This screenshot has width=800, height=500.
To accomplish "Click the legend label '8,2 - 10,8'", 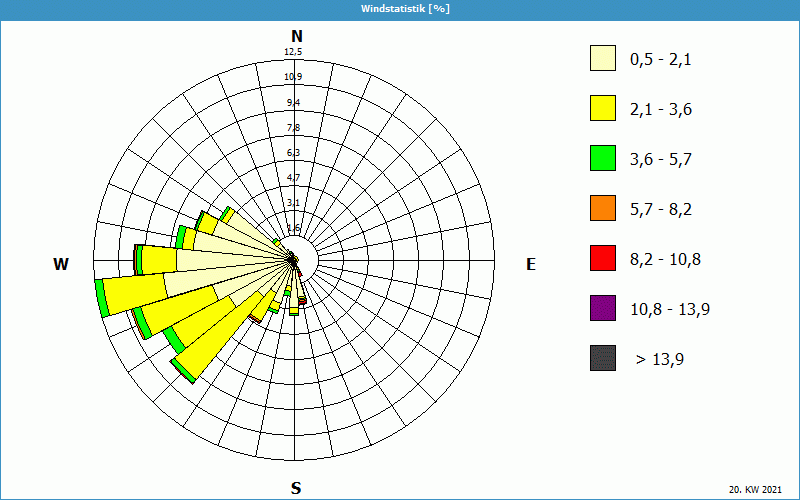I will tap(665, 260).
